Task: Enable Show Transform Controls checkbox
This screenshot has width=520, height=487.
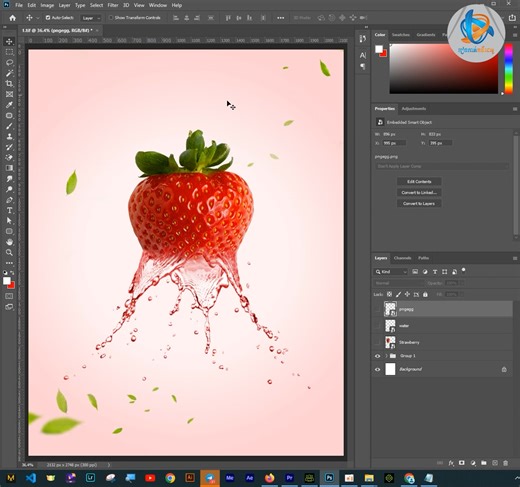Action: [111, 18]
